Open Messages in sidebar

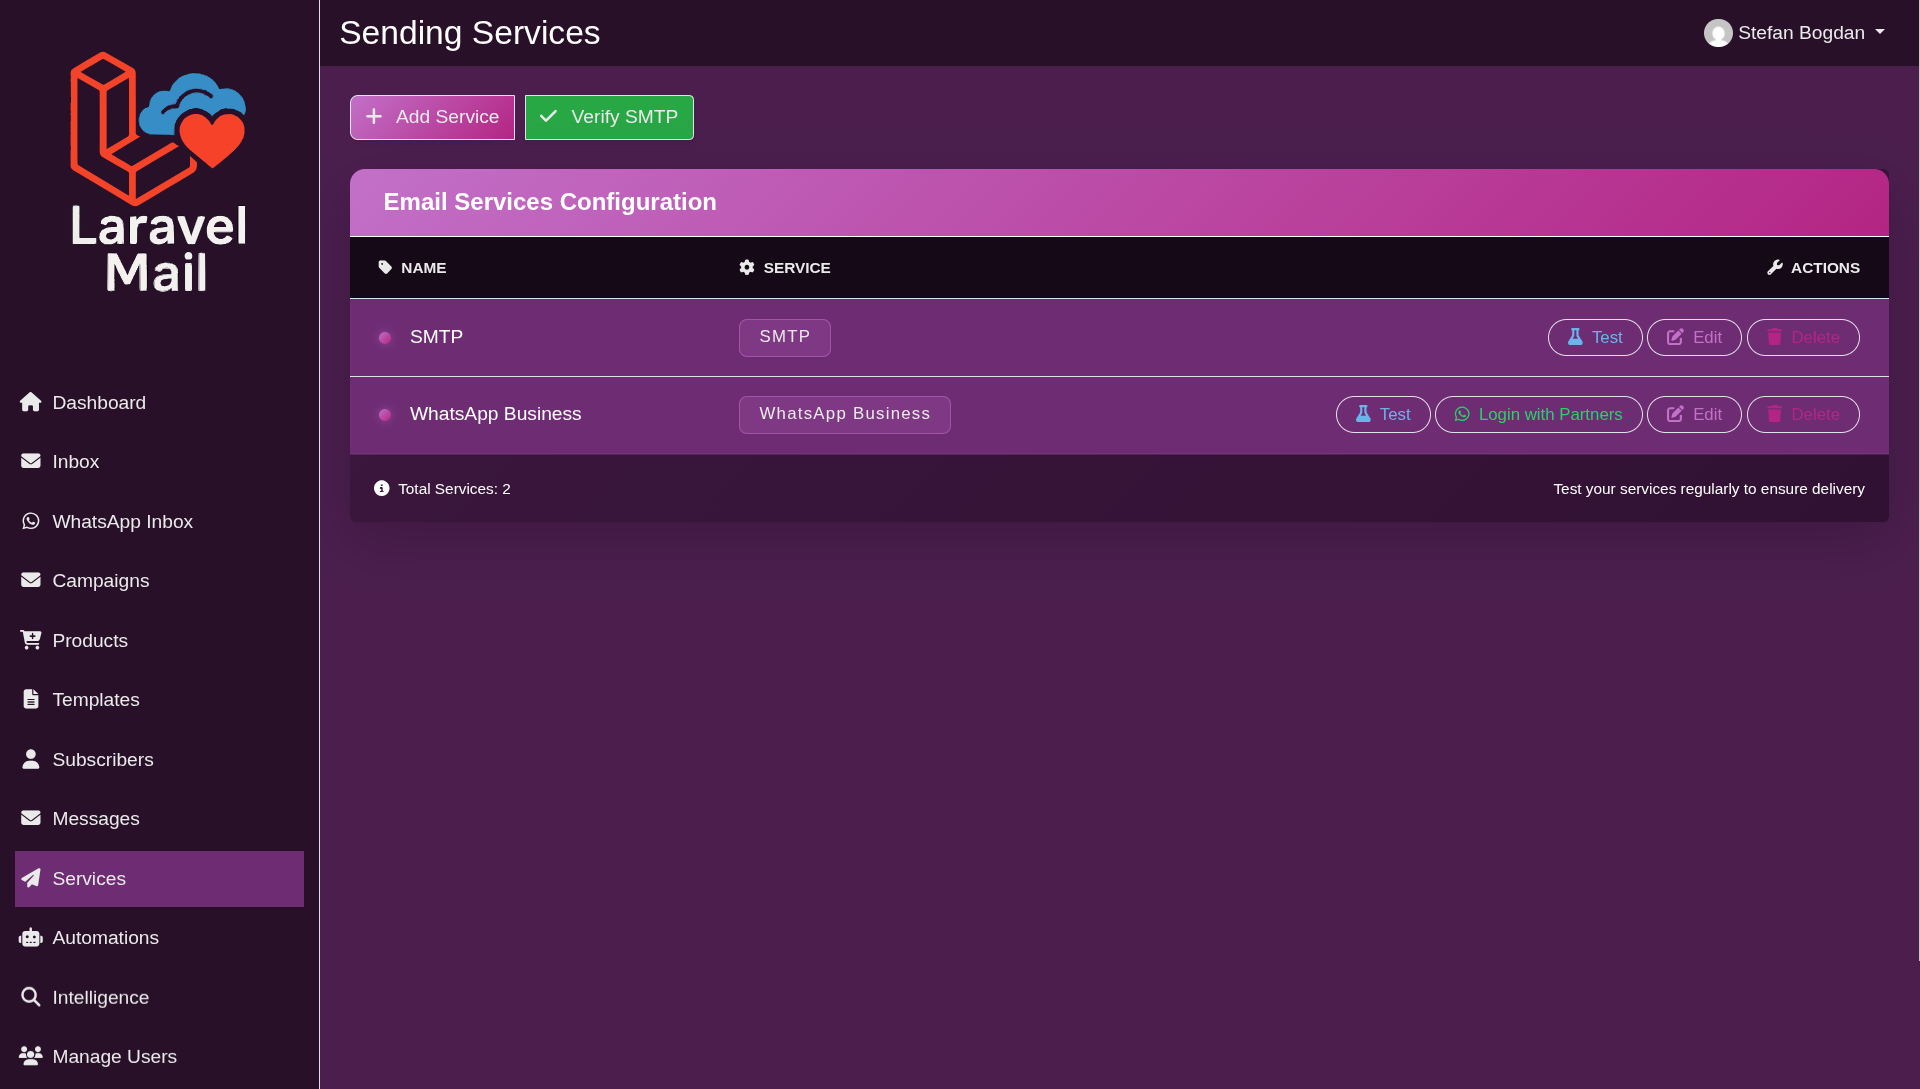pyautogui.click(x=159, y=818)
